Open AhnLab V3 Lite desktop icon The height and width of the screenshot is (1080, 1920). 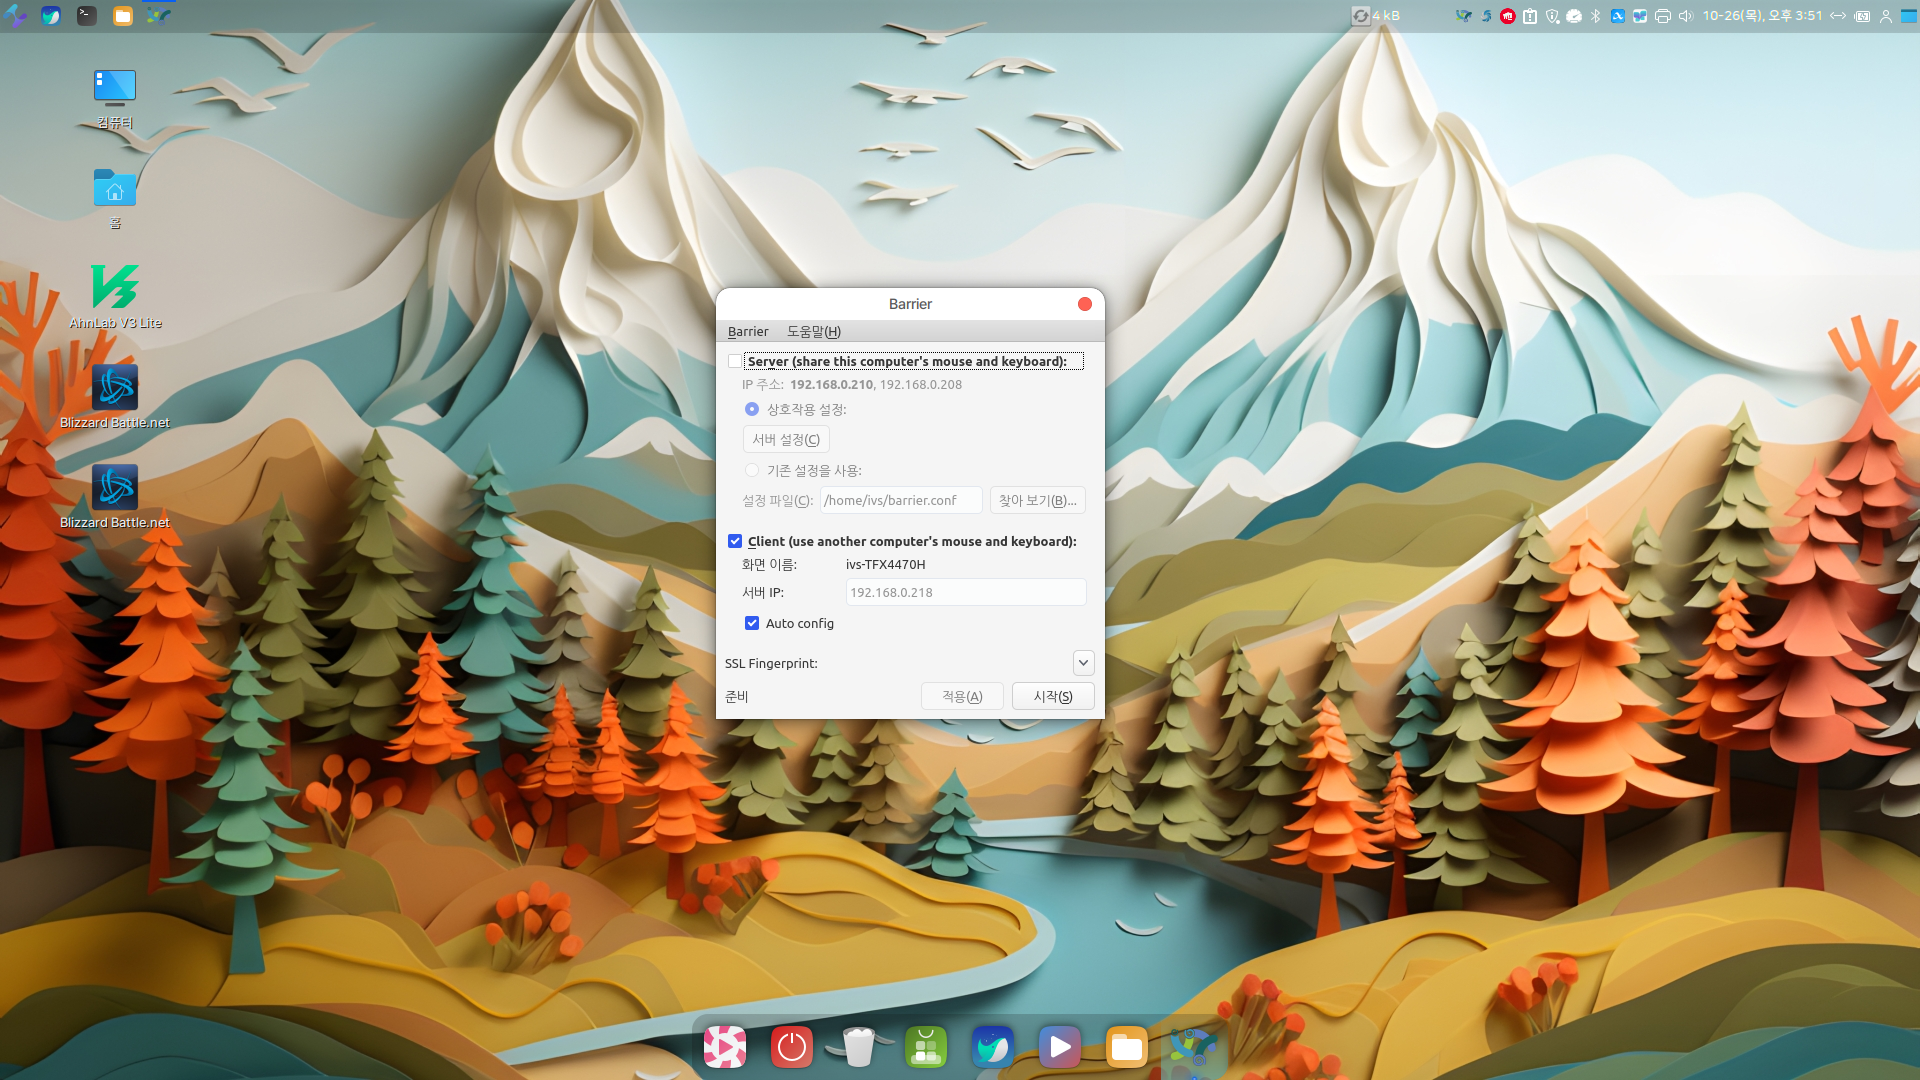115,288
